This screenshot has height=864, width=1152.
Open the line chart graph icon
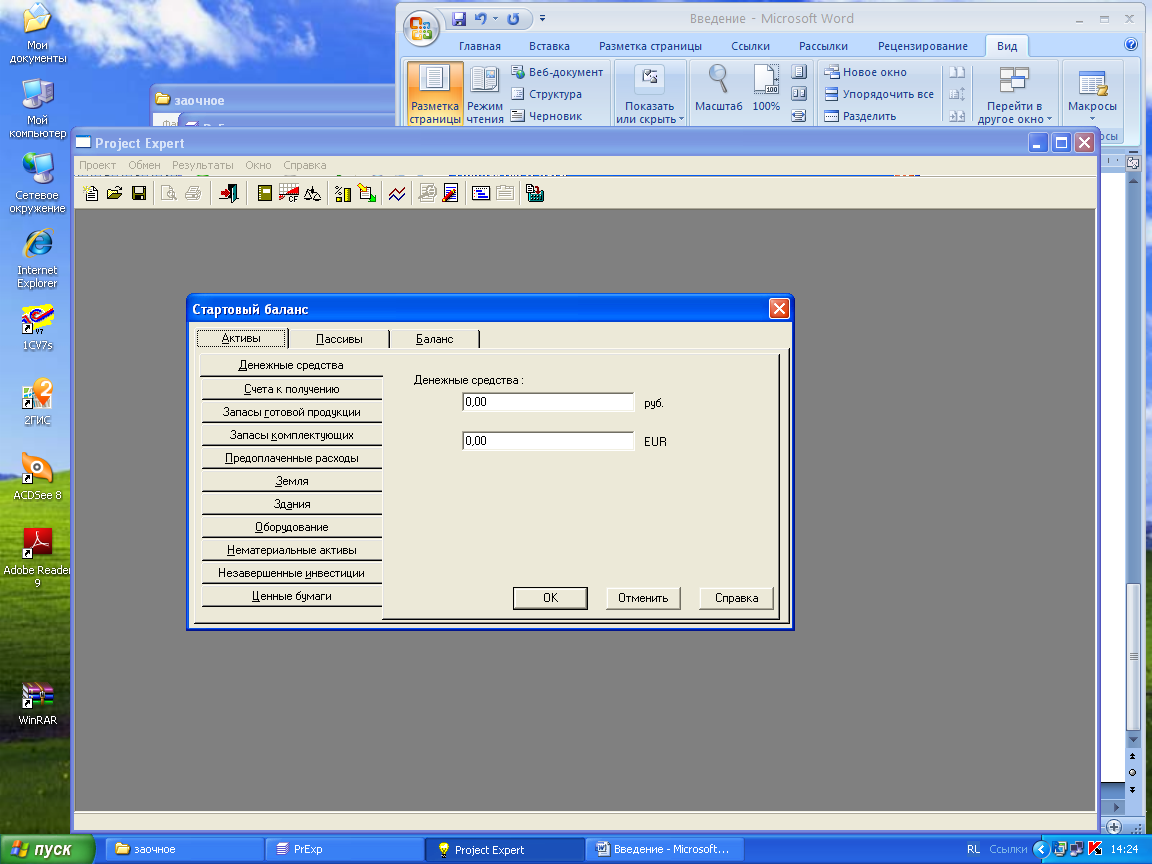[397, 194]
